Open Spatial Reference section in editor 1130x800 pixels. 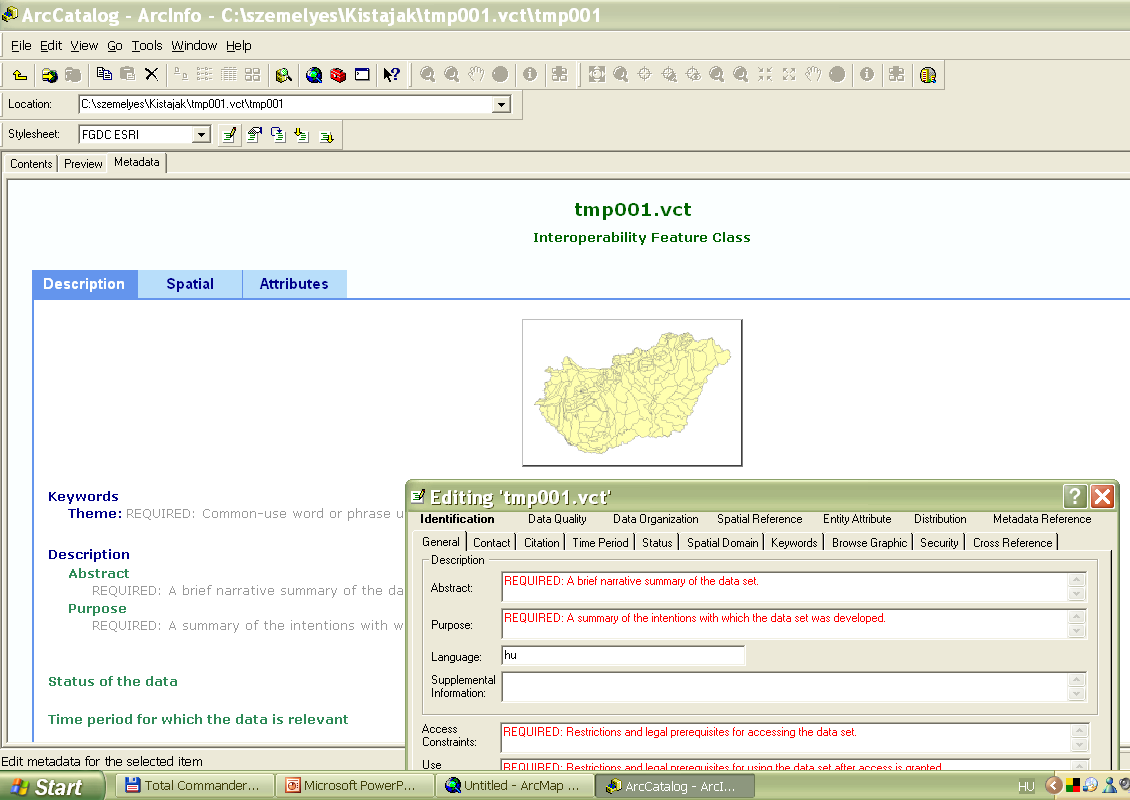tap(759, 519)
